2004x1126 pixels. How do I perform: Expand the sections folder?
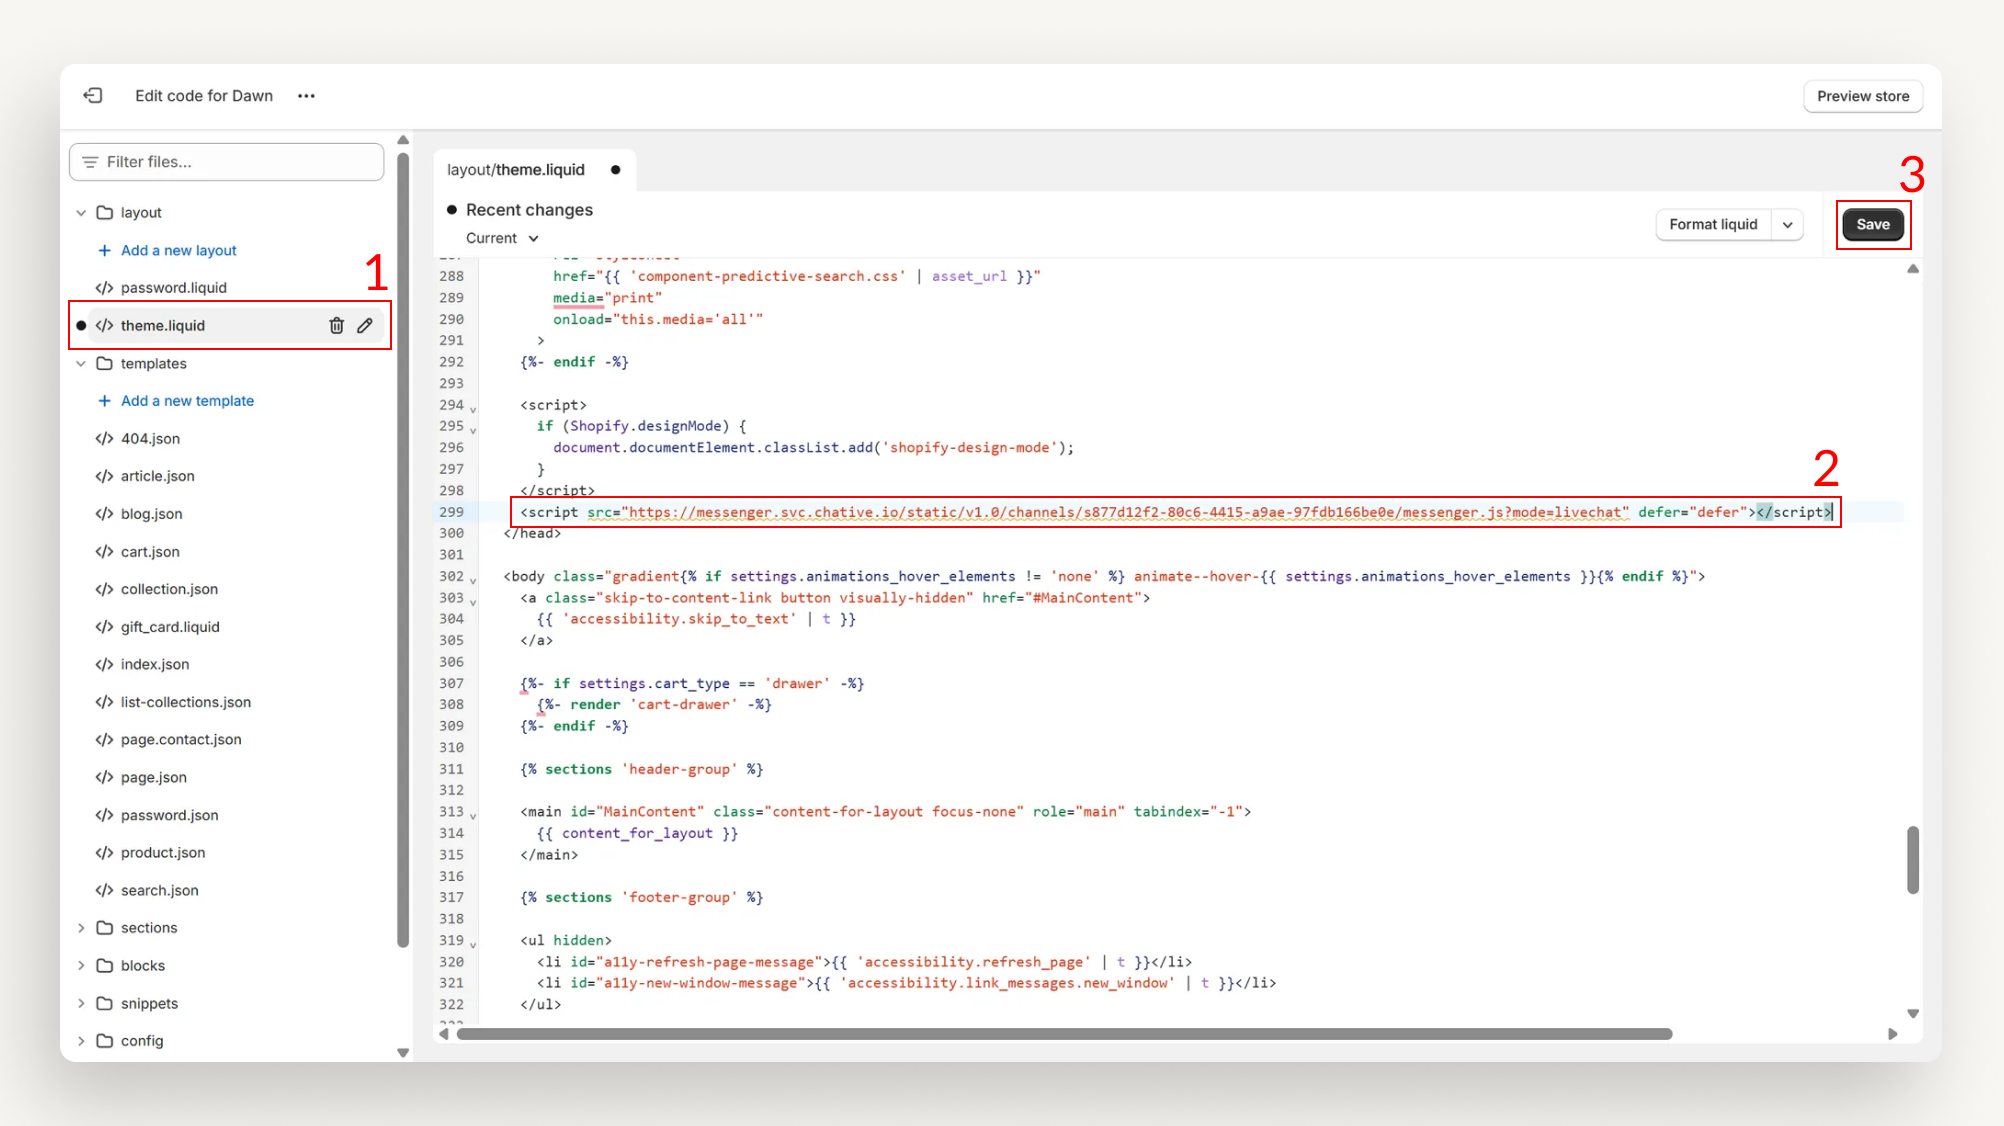coord(81,927)
